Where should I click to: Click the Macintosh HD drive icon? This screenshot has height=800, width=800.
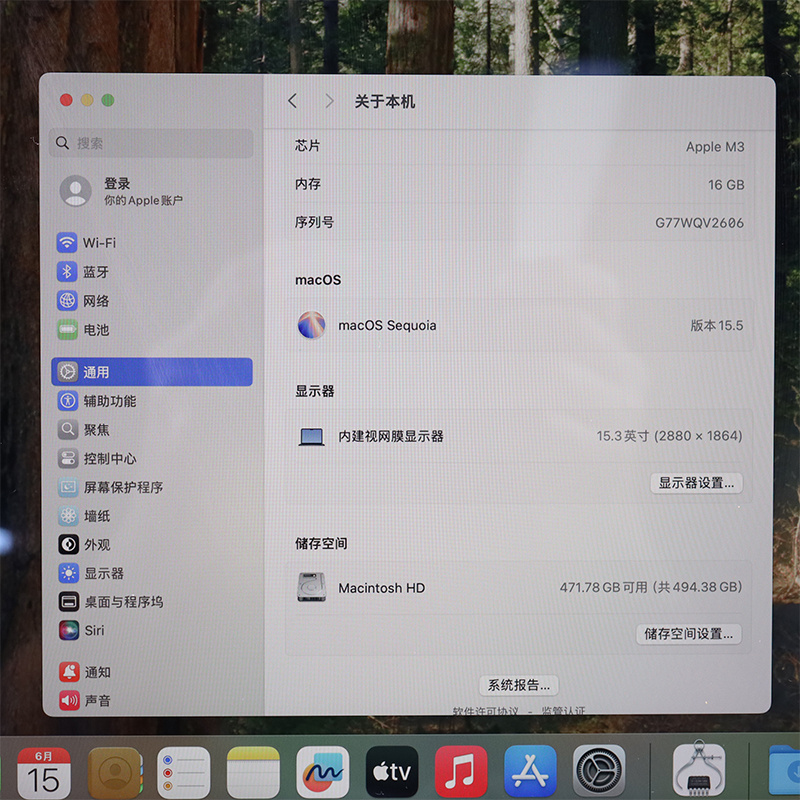point(311,587)
